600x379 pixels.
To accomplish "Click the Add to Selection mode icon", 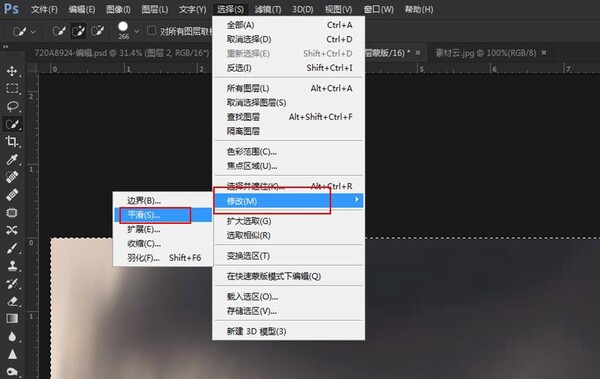I will tap(78, 31).
